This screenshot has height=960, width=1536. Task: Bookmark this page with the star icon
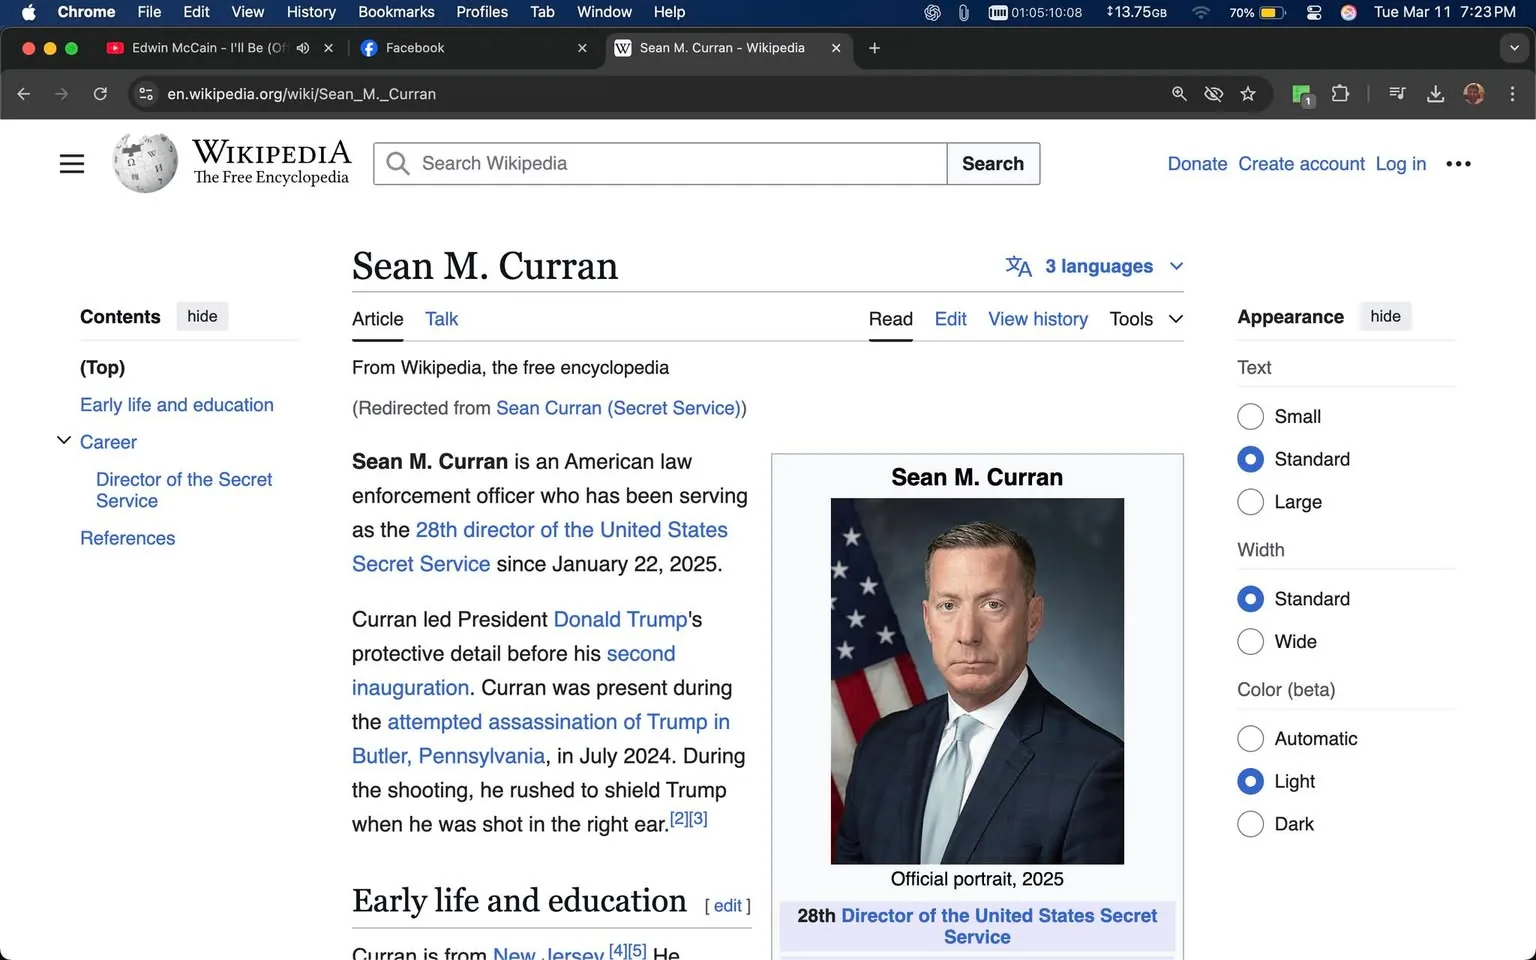pos(1248,93)
